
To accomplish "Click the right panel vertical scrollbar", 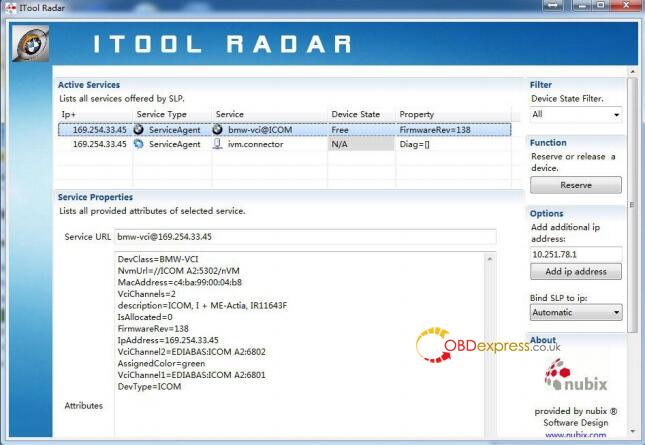I will tap(632, 204).
